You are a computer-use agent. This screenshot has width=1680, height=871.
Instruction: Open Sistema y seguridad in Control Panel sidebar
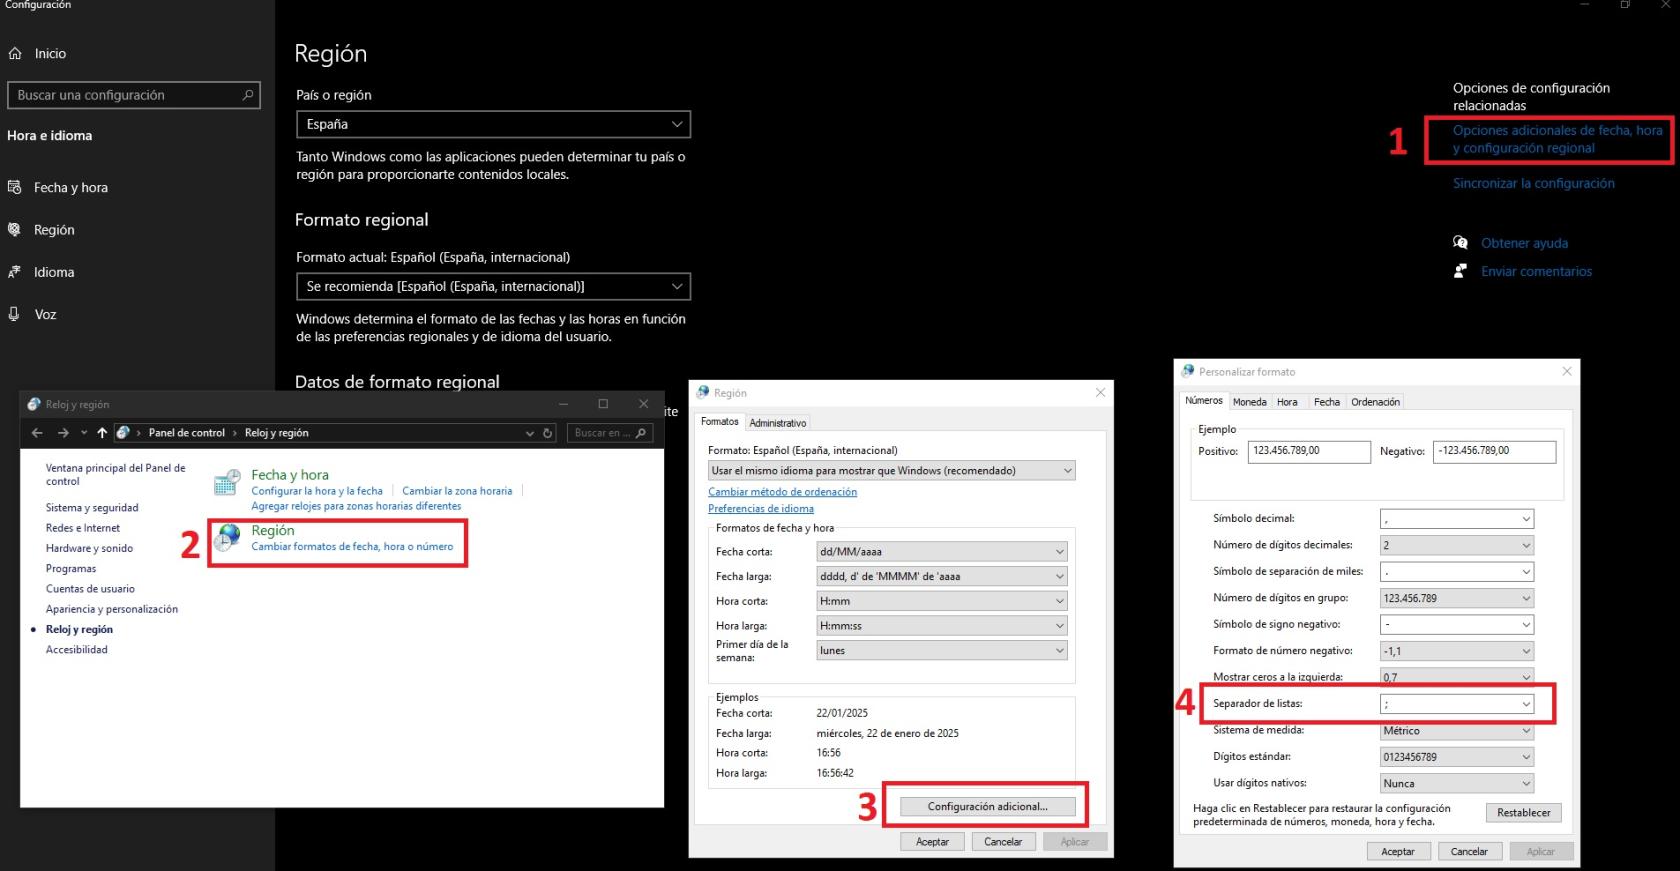92,508
